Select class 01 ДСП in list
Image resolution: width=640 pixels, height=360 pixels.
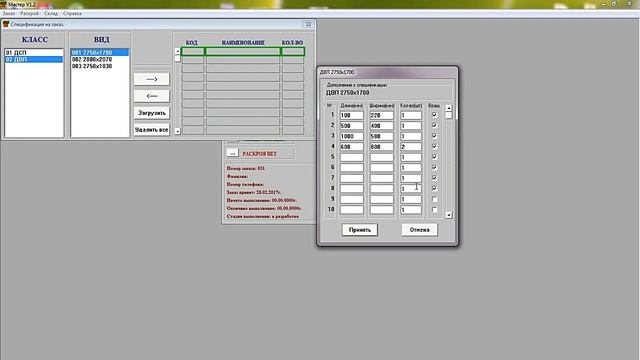[34, 53]
